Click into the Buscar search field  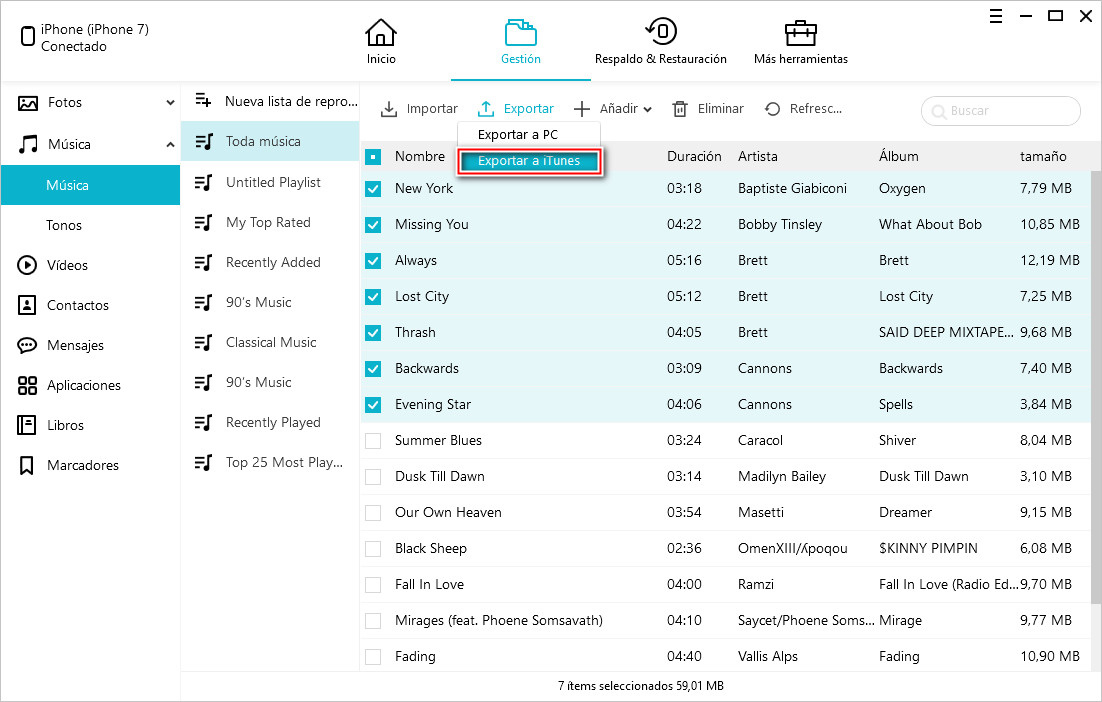(1000, 111)
